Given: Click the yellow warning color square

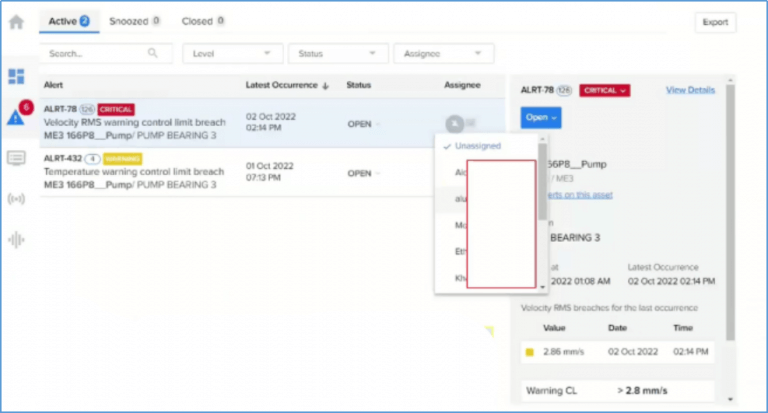Looking at the screenshot, I should coord(529,352).
